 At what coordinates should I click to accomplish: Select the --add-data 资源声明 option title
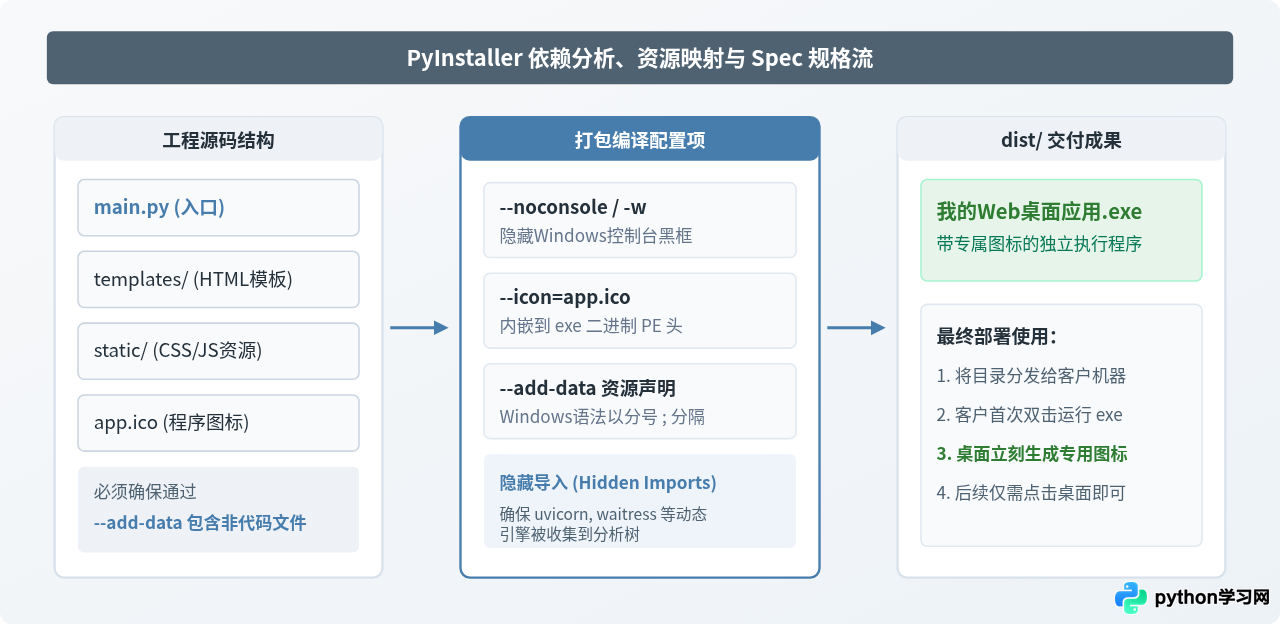tap(587, 388)
